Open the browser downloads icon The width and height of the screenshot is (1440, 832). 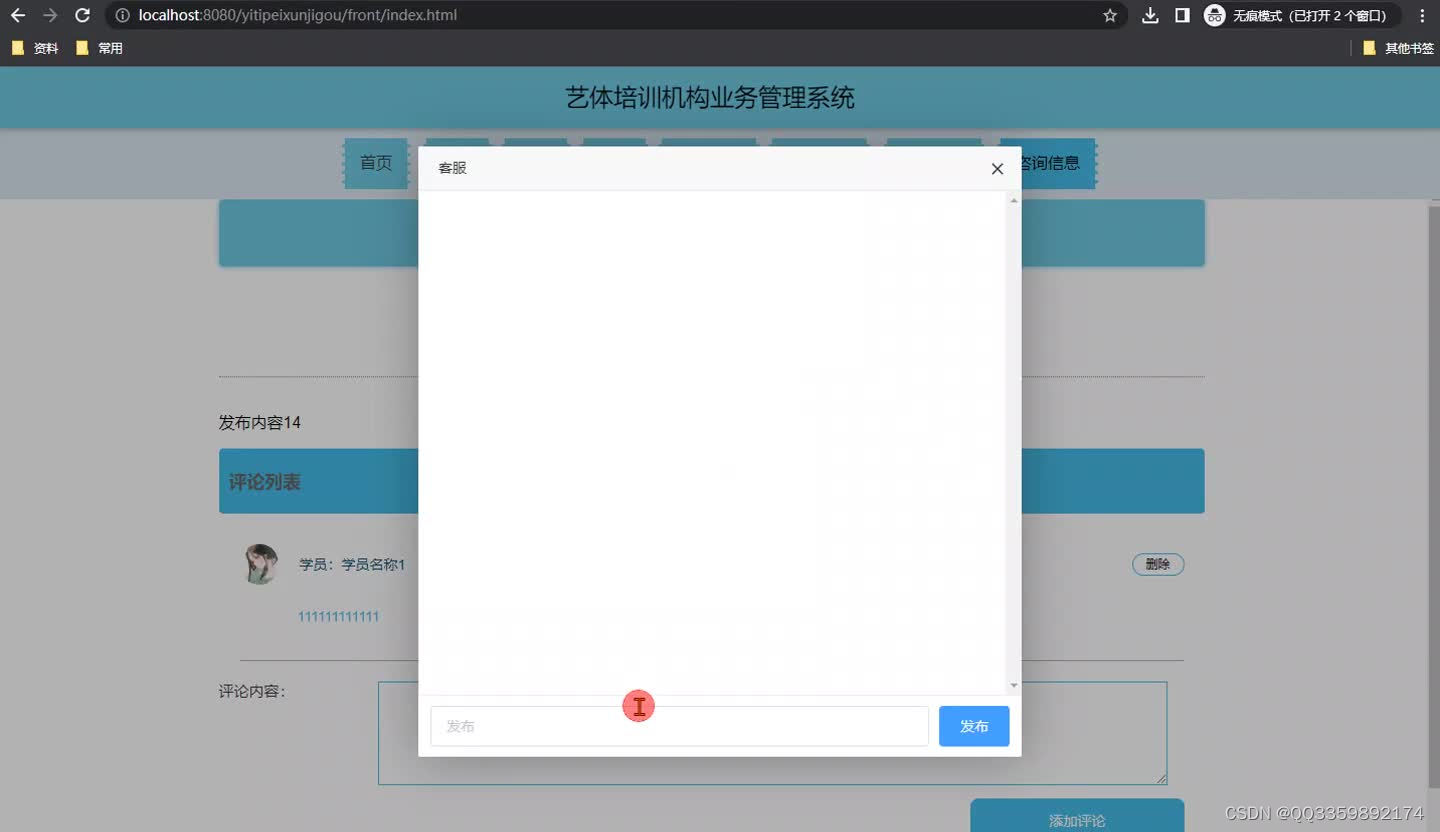click(x=1150, y=15)
